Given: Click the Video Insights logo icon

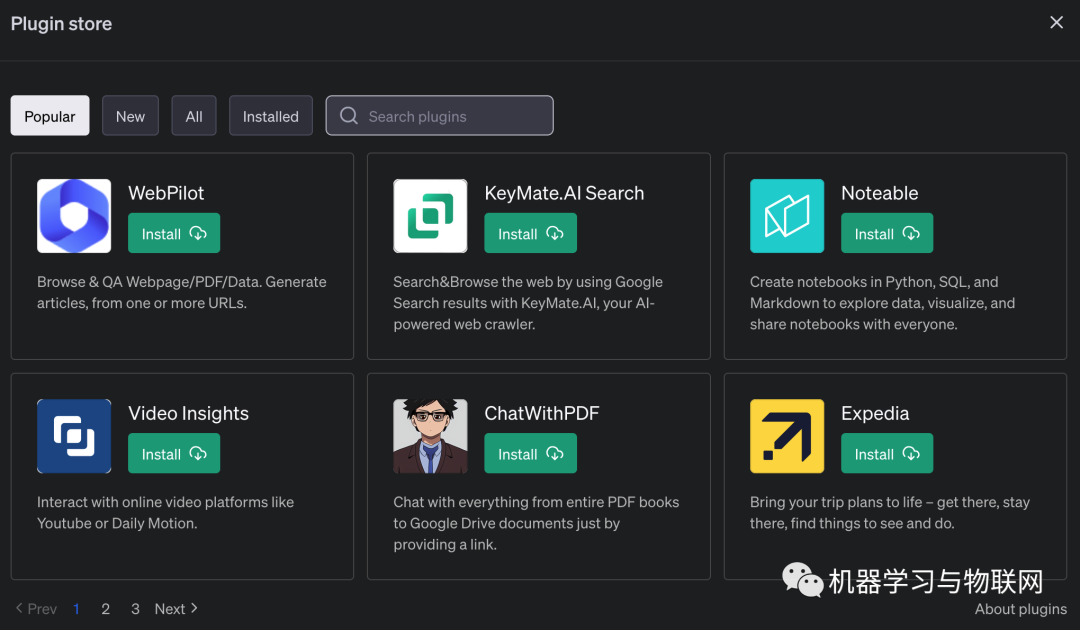Looking at the screenshot, I should tap(74, 436).
